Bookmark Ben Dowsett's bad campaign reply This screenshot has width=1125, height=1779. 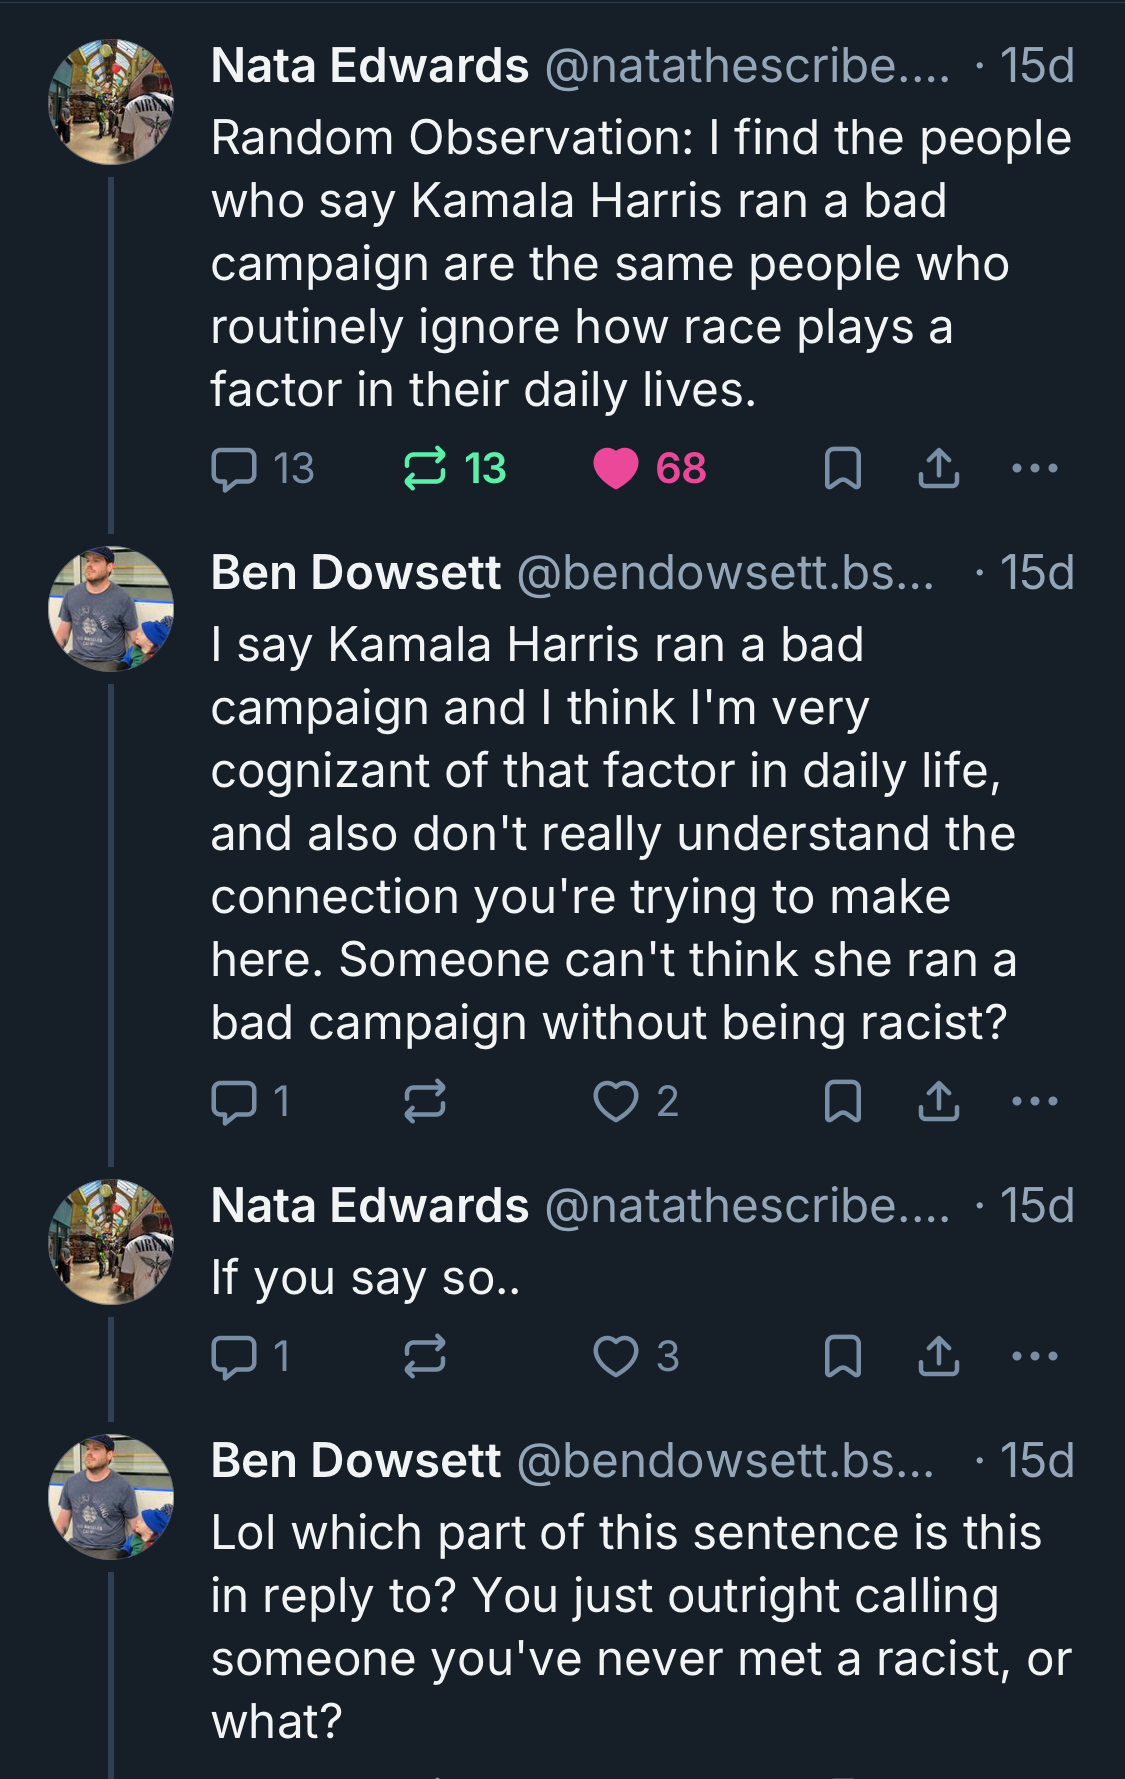(x=842, y=1102)
